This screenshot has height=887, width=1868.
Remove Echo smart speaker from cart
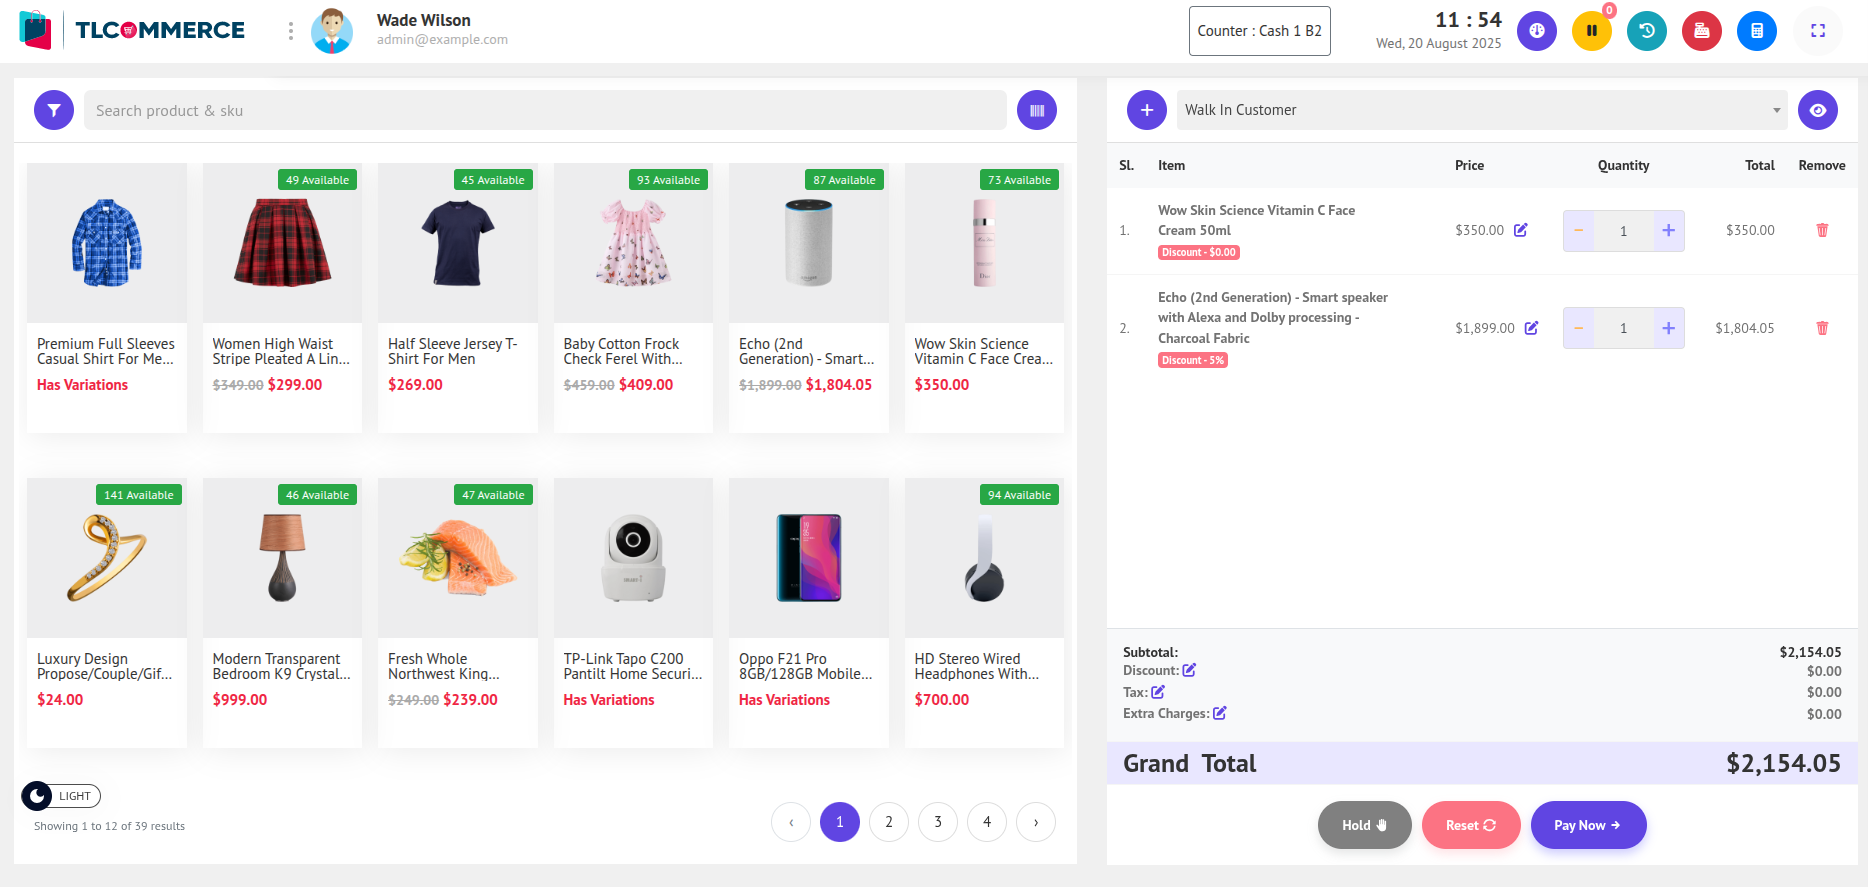1821,328
